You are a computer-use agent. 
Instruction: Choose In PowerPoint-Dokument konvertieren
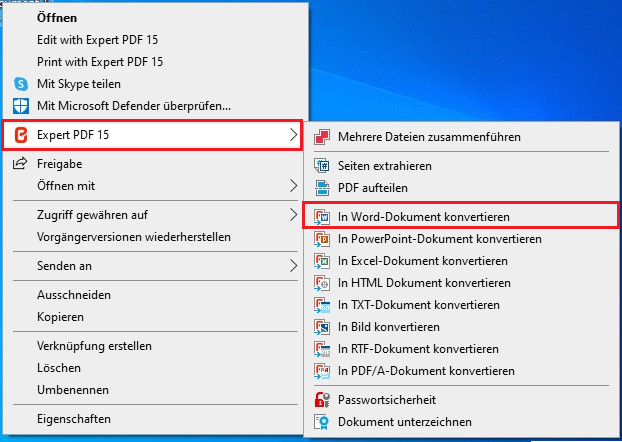click(440, 239)
